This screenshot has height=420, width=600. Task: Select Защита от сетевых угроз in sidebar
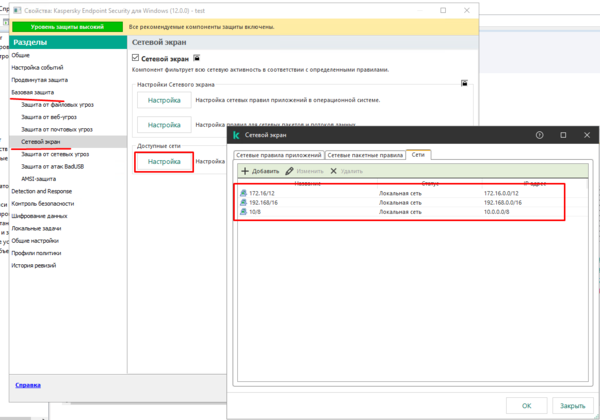point(55,154)
